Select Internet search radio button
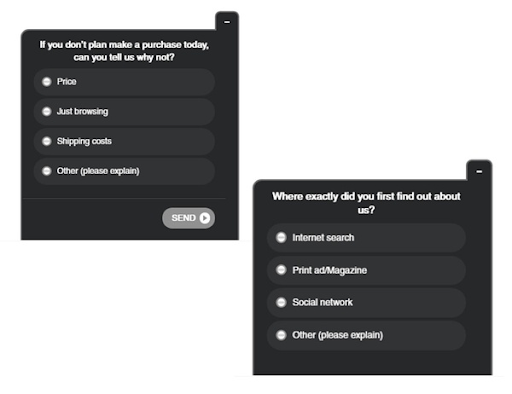Image resolution: width=512 pixels, height=394 pixels. coord(281,237)
